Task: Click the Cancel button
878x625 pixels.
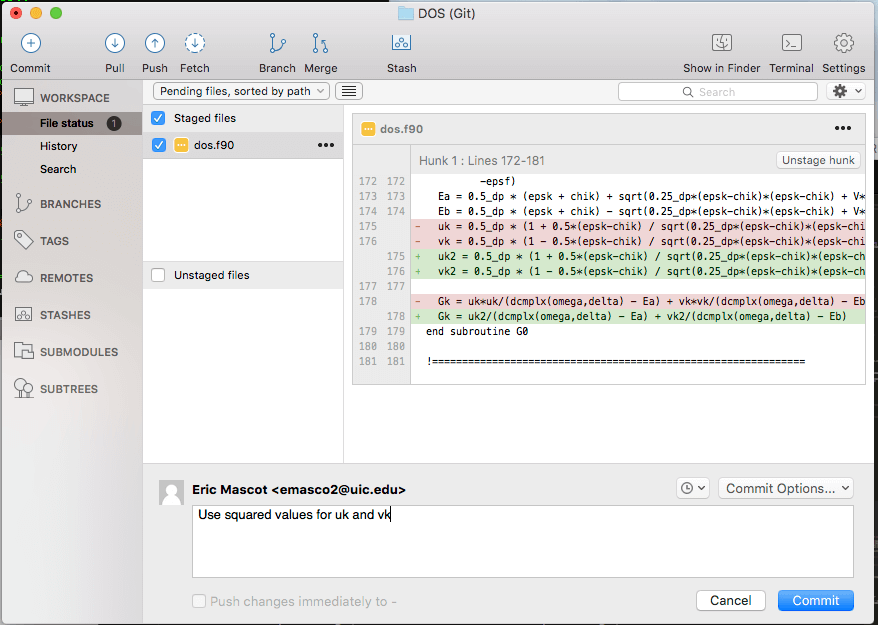Action: tap(731, 600)
